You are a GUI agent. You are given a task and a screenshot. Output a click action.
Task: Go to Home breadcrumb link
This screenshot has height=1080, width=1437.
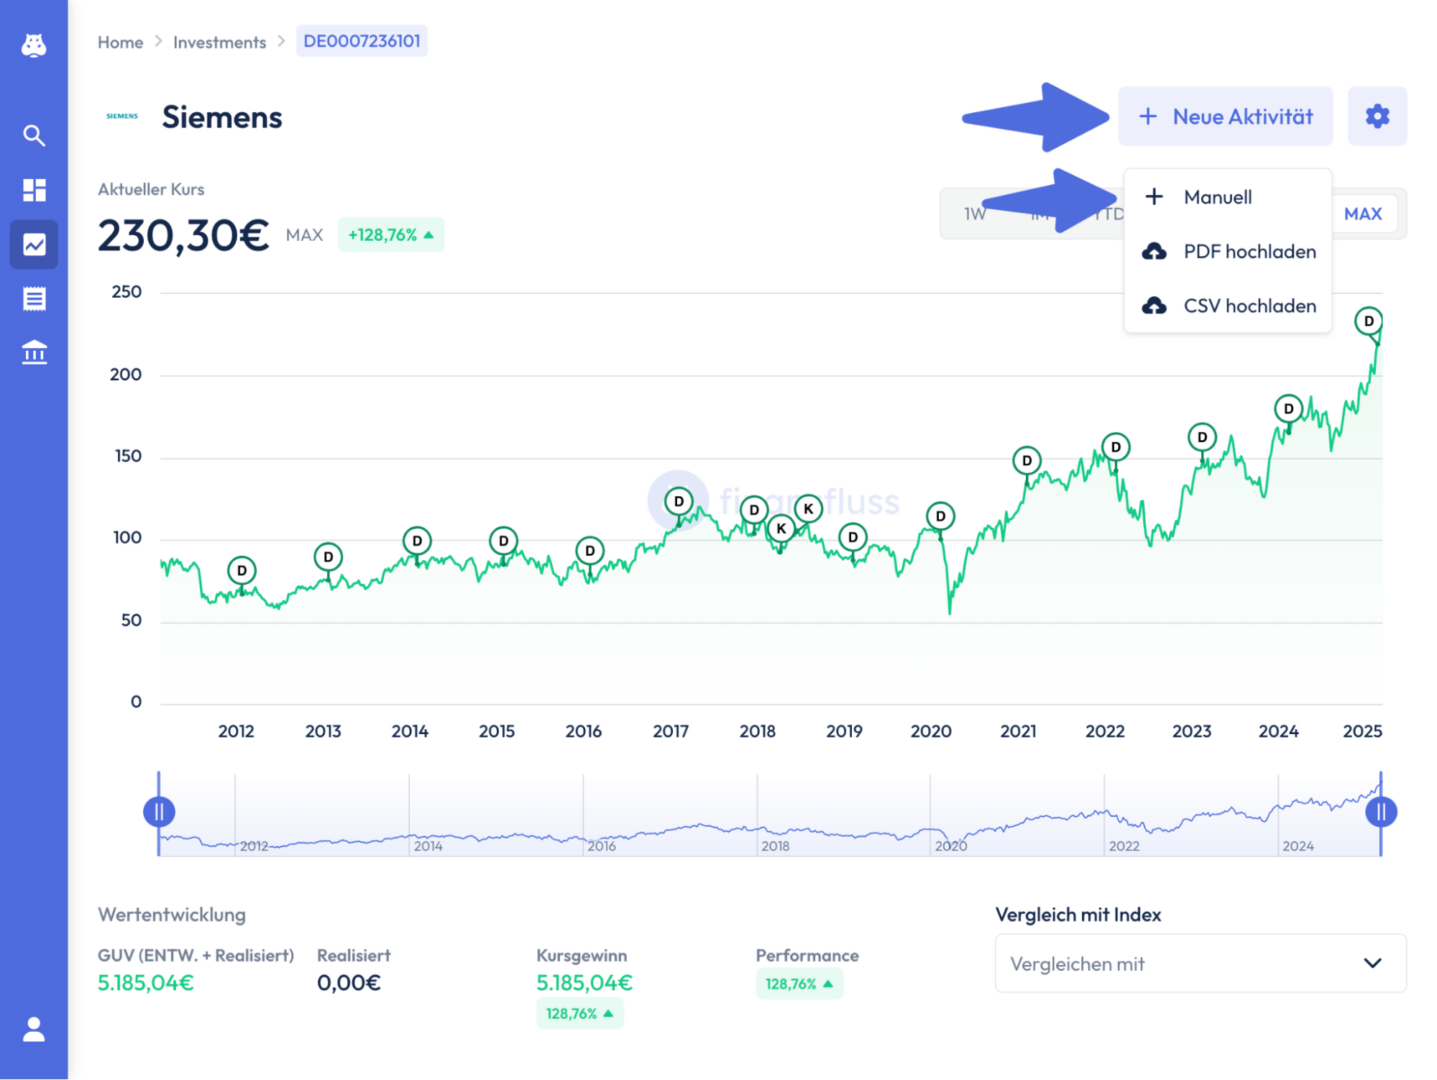[x=120, y=42]
